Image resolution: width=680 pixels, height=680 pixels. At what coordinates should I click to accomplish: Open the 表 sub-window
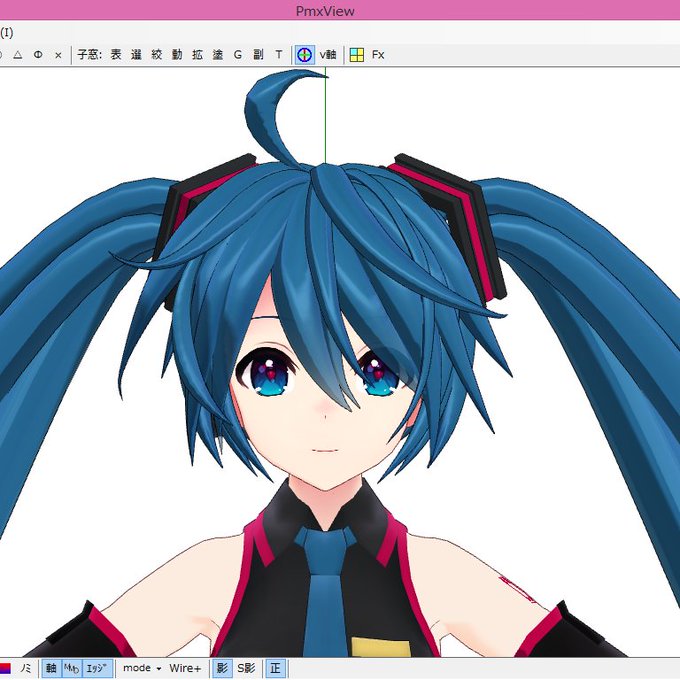point(116,55)
